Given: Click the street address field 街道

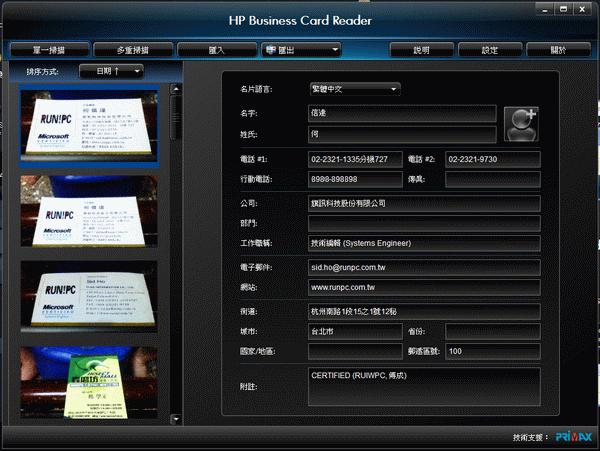Looking at the screenshot, I should point(424,312).
